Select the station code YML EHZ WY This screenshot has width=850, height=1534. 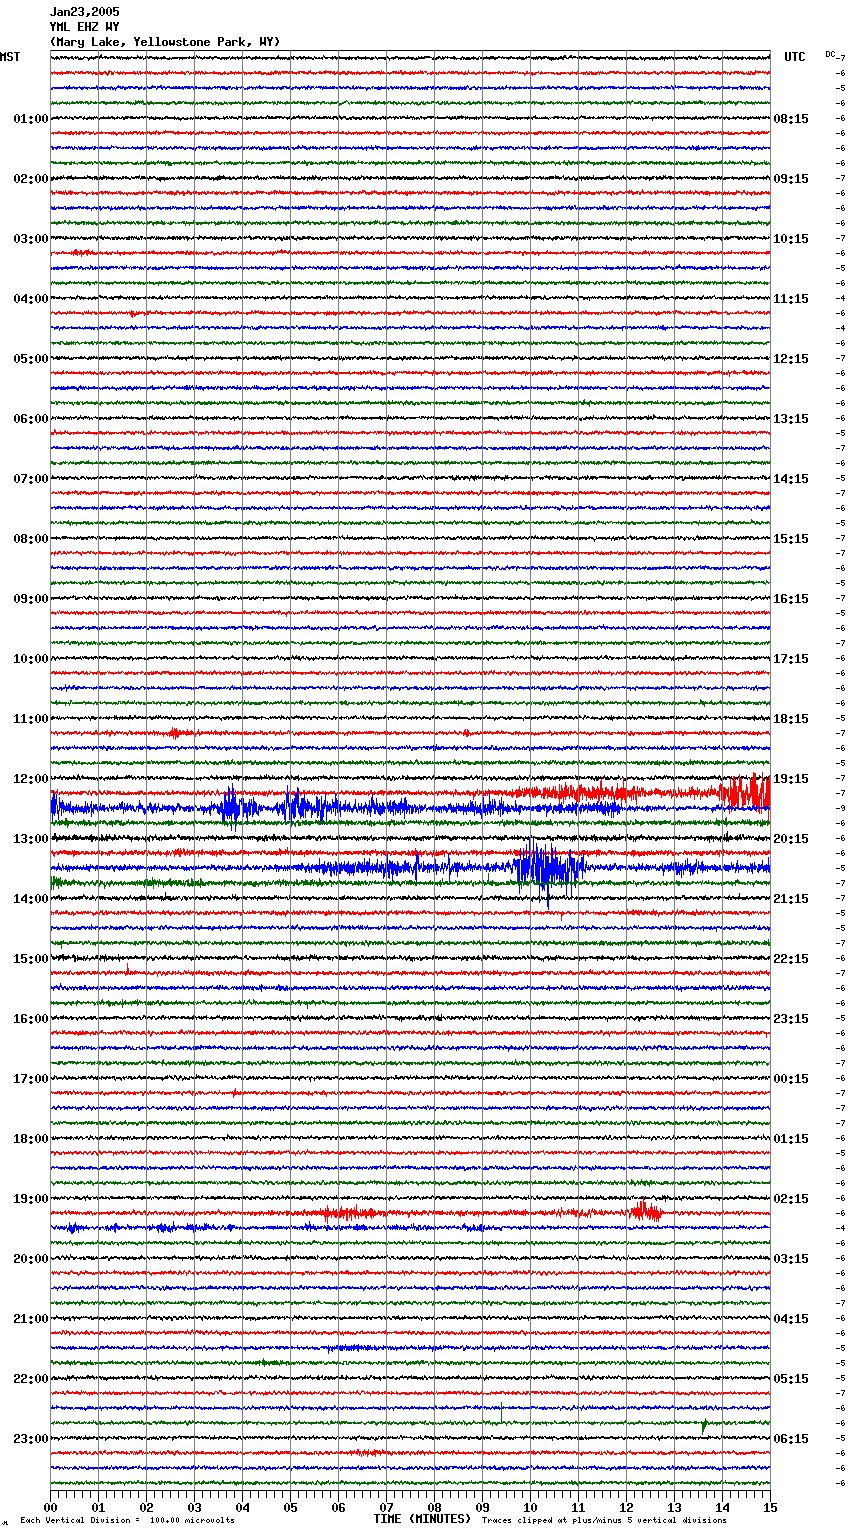[x=84, y=27]
